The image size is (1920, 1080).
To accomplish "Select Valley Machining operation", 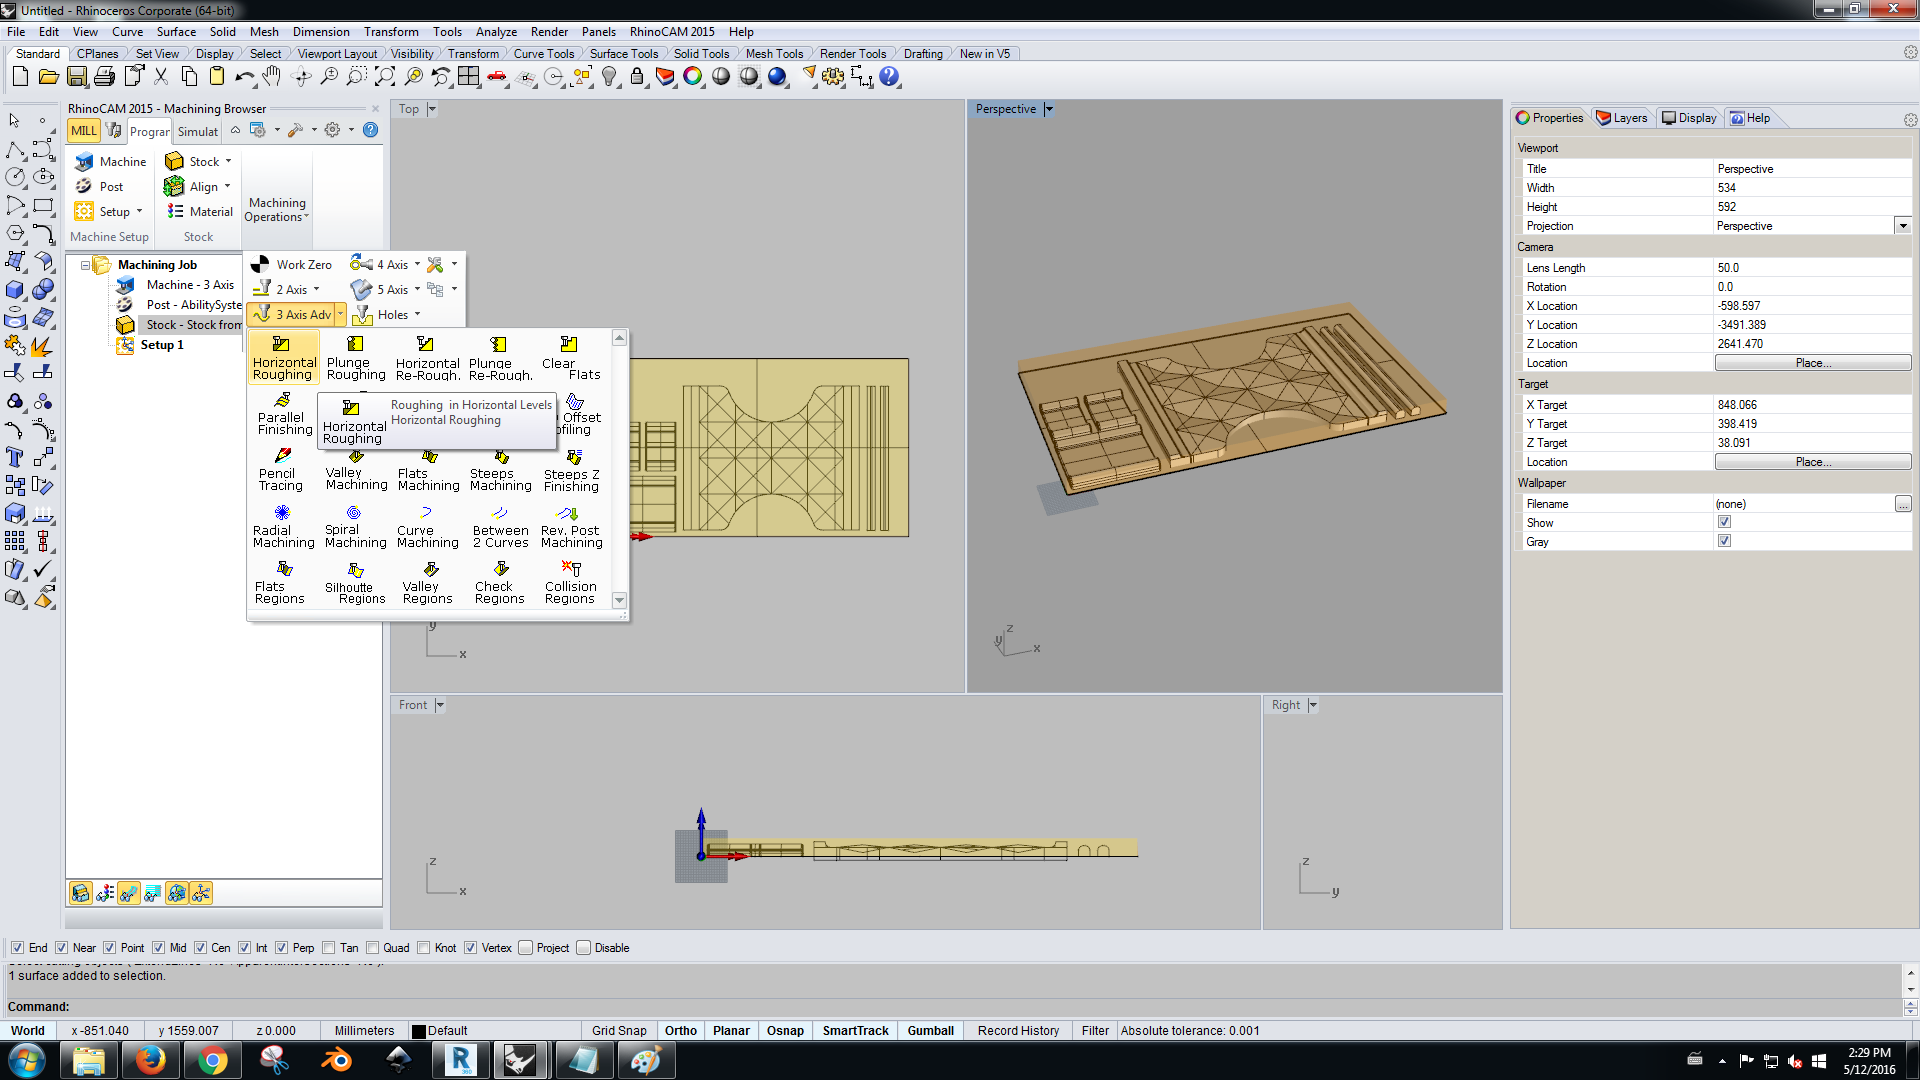I will [356, 470].
